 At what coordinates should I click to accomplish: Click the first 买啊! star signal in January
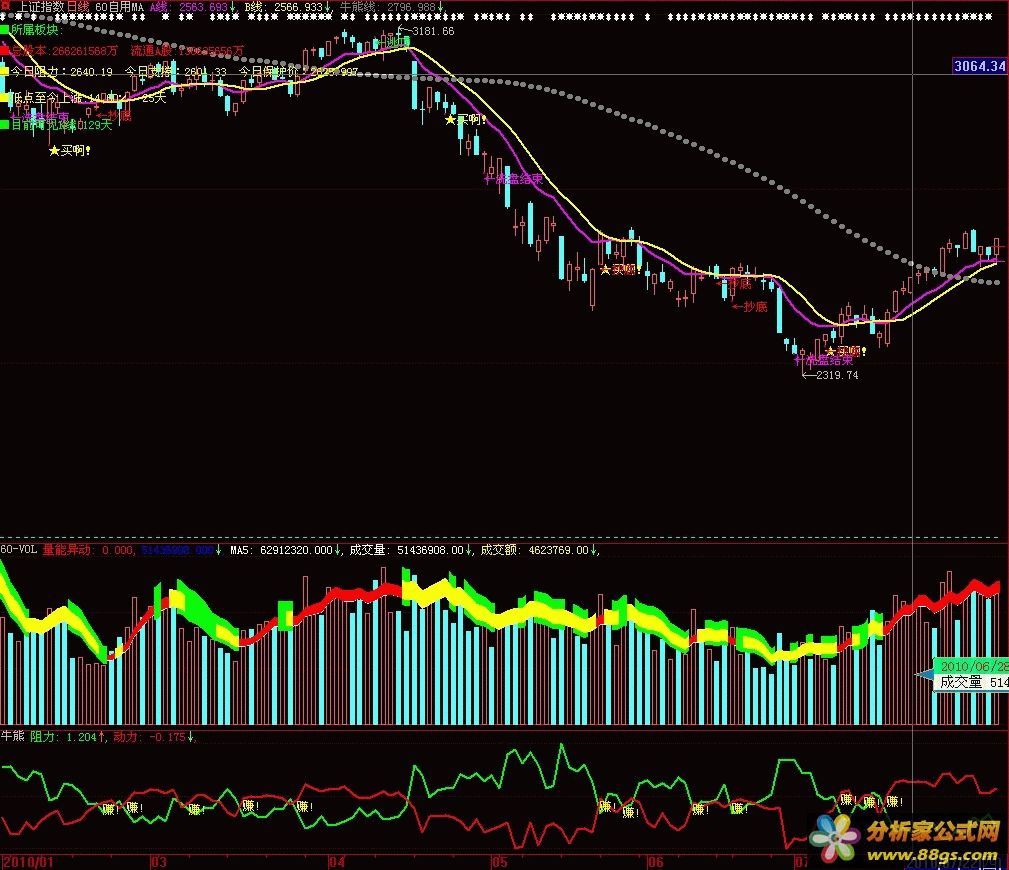(x=70, y=151)
